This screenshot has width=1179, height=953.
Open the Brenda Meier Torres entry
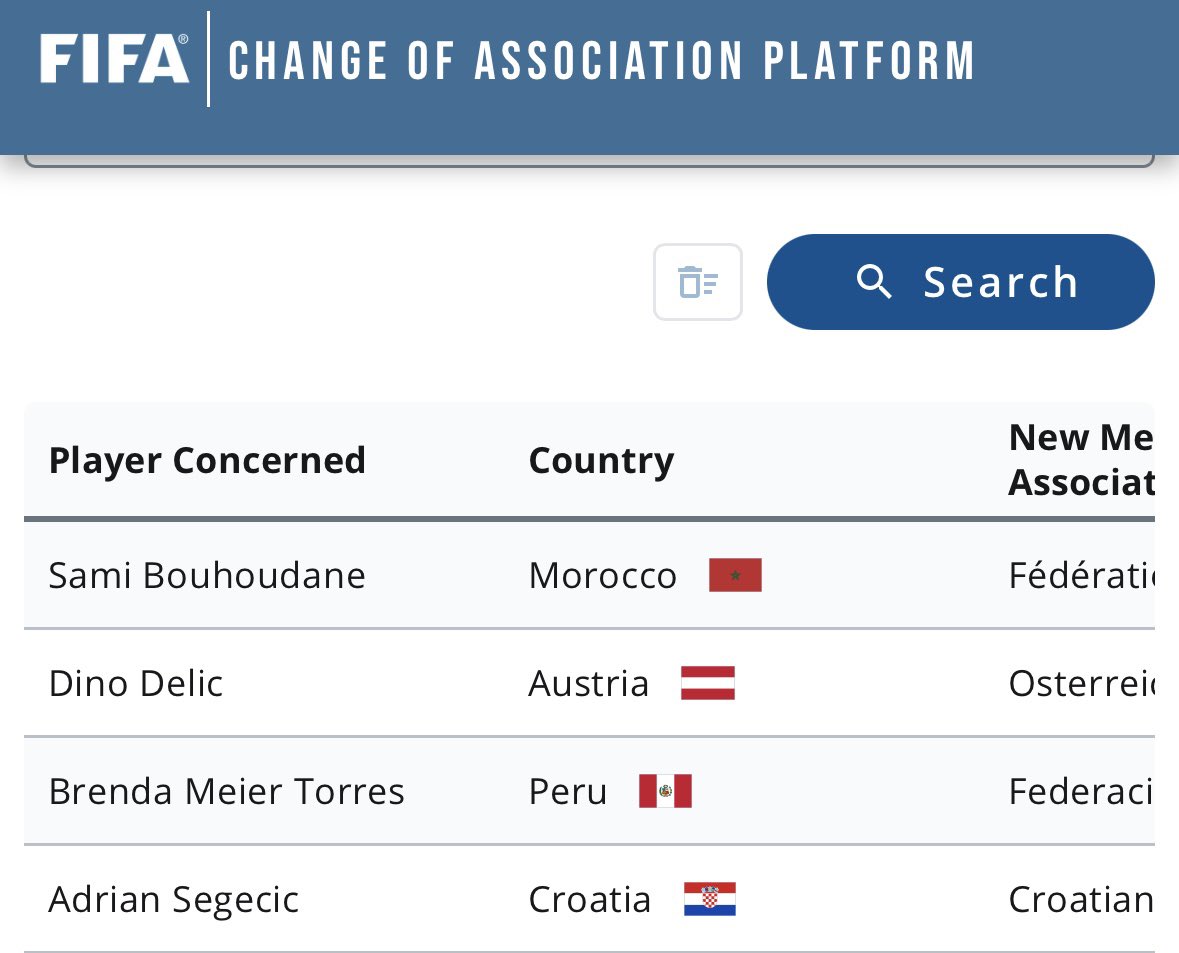227,791
